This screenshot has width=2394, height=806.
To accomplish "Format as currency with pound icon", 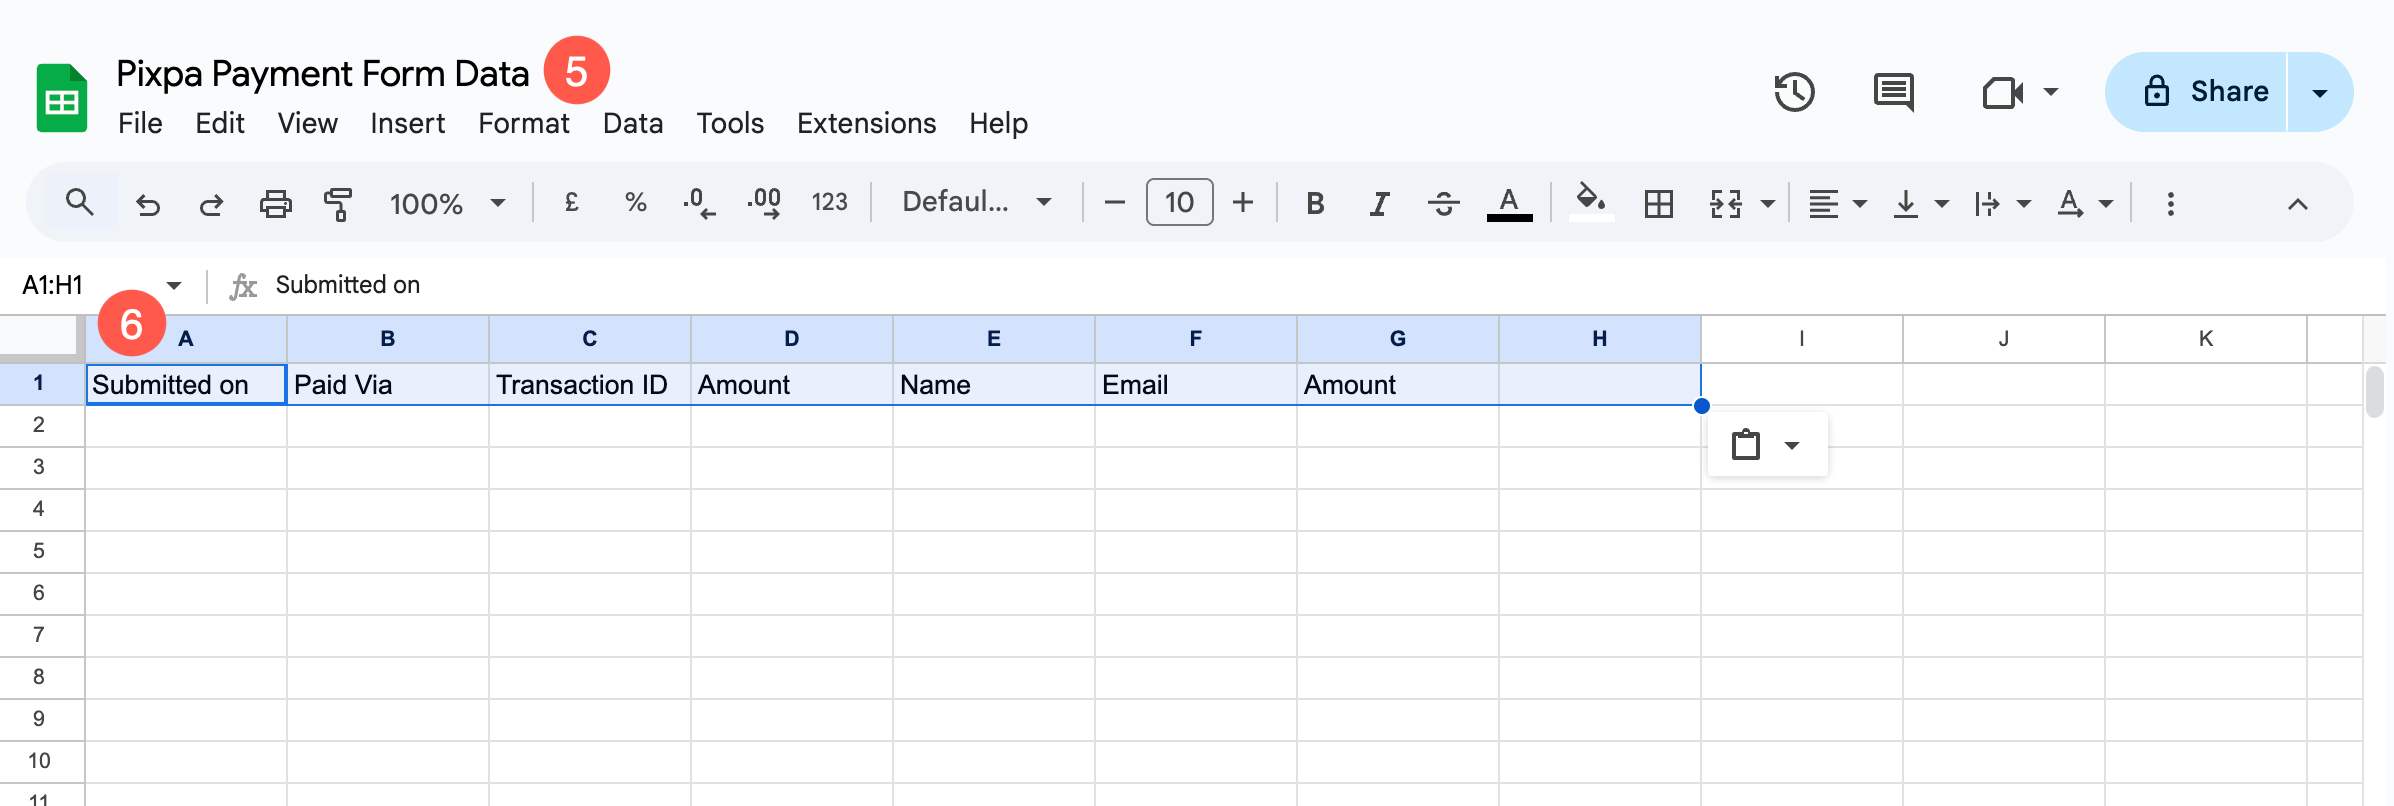I will point(572,203).
